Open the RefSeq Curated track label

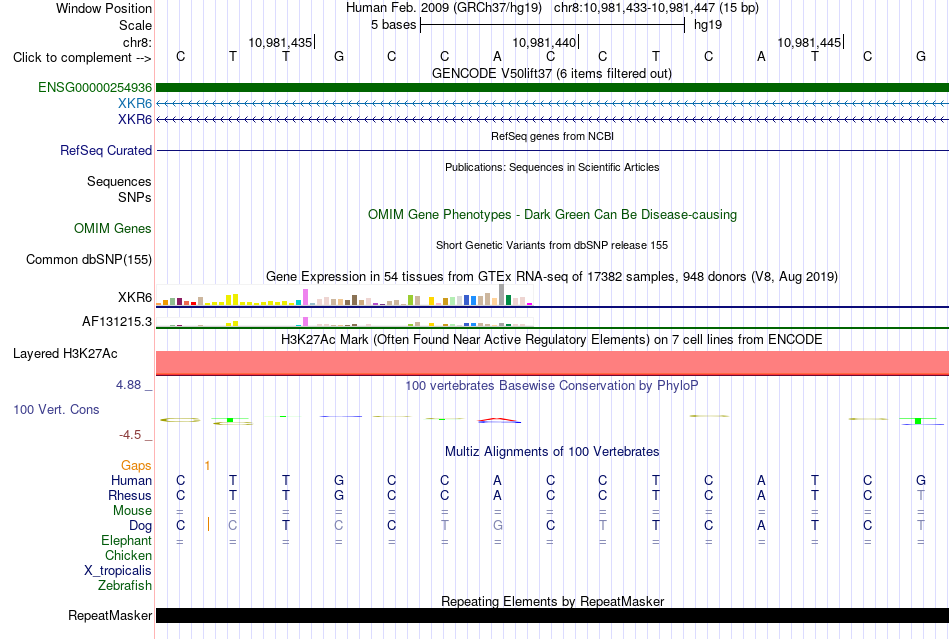tap(105, 150)
